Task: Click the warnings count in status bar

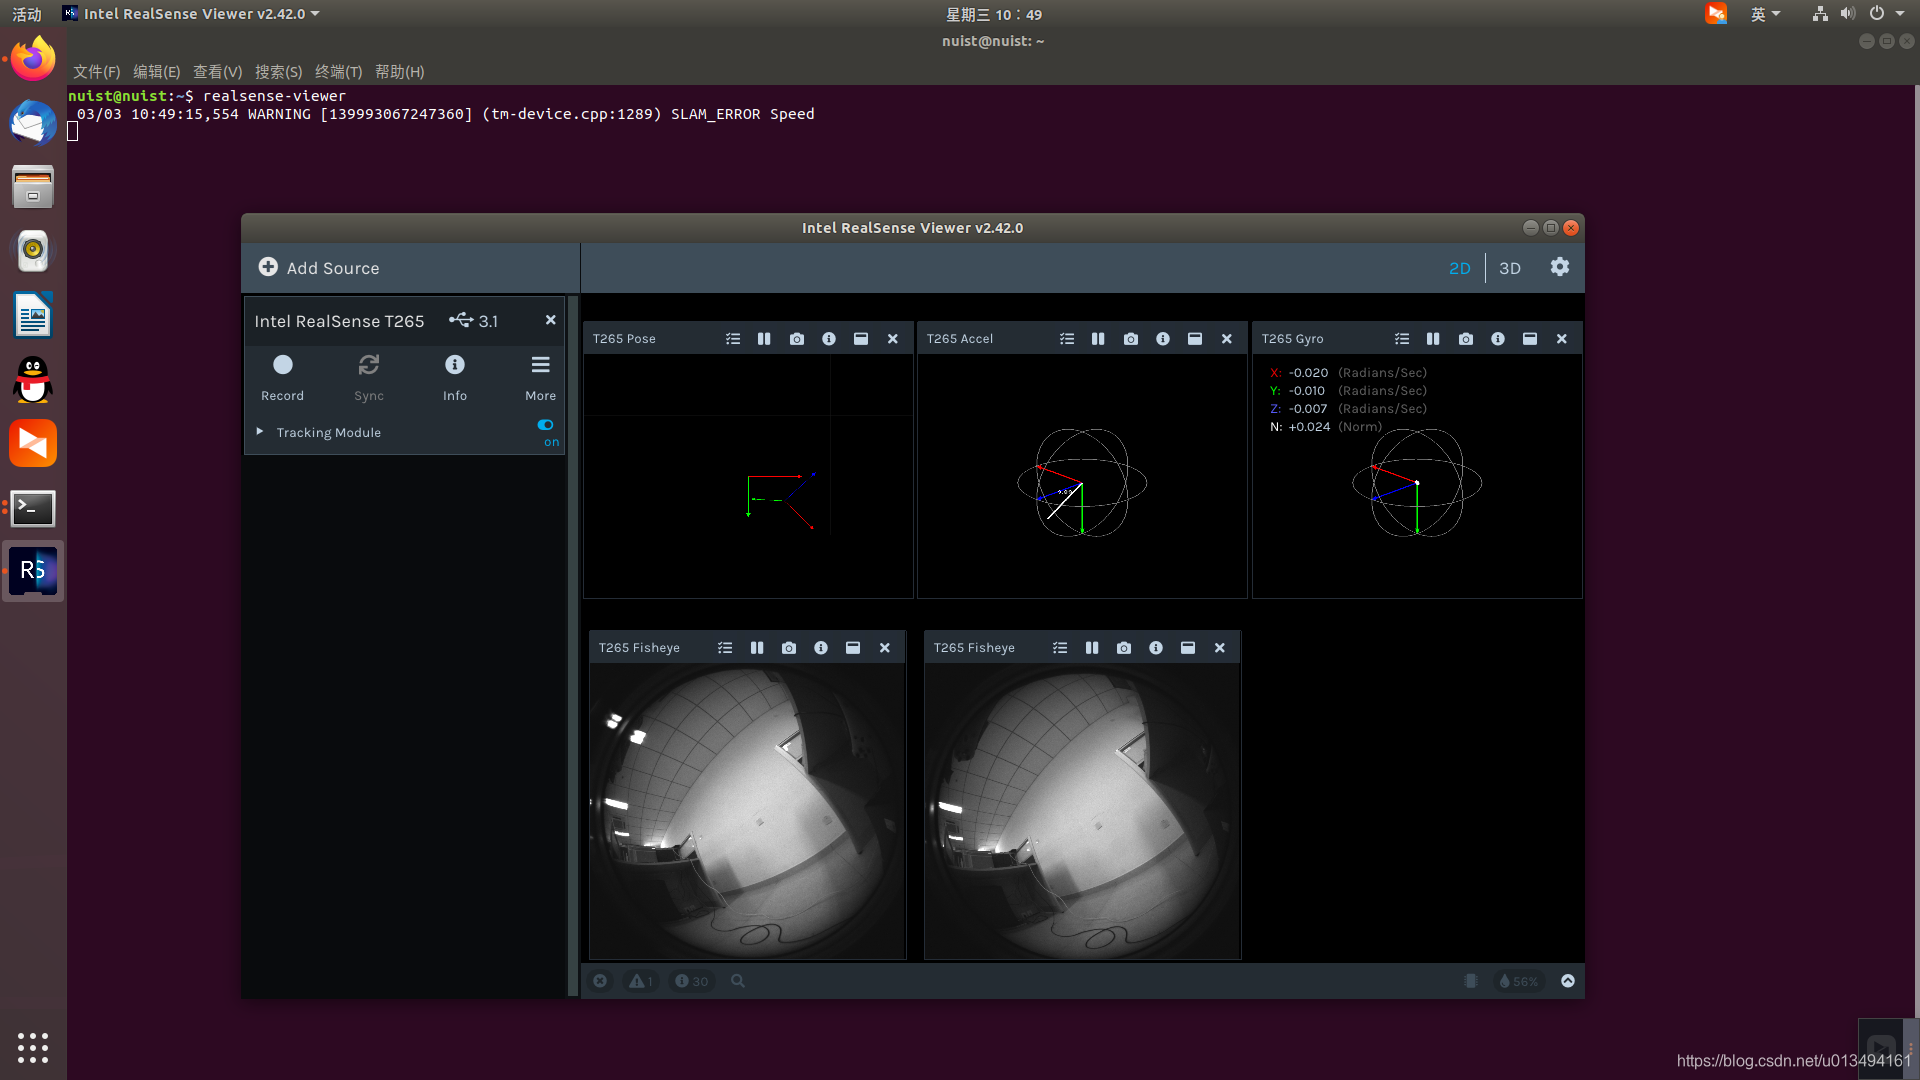Action: [640, 981]
